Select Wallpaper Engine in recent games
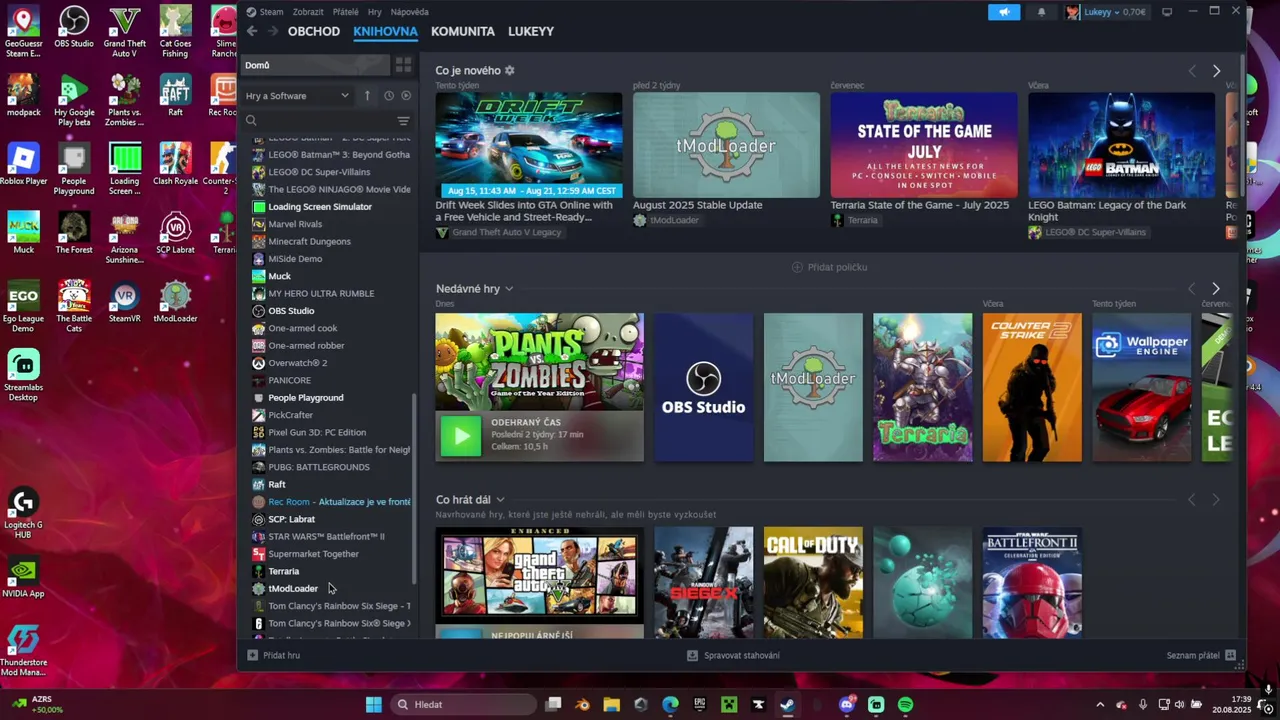The height and width of the screenshot is (720, 1280). (x=1142, y=387)
